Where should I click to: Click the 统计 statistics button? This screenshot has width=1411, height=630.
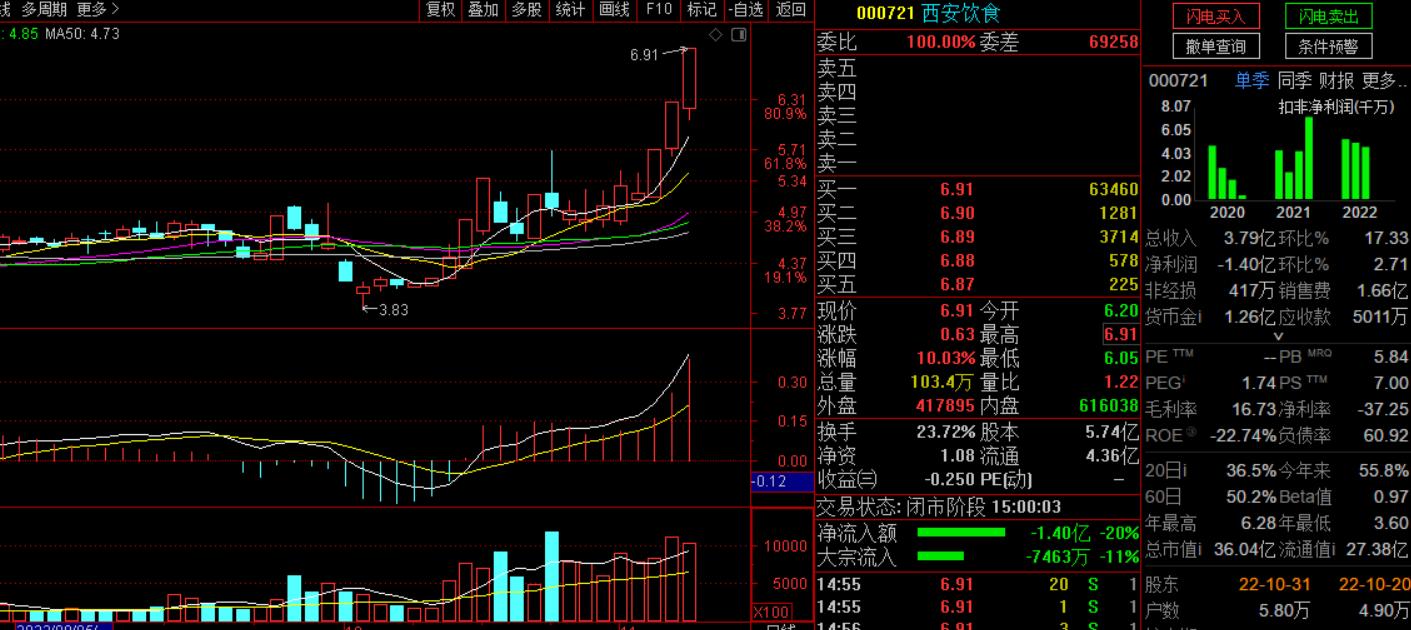pos(570,10)
